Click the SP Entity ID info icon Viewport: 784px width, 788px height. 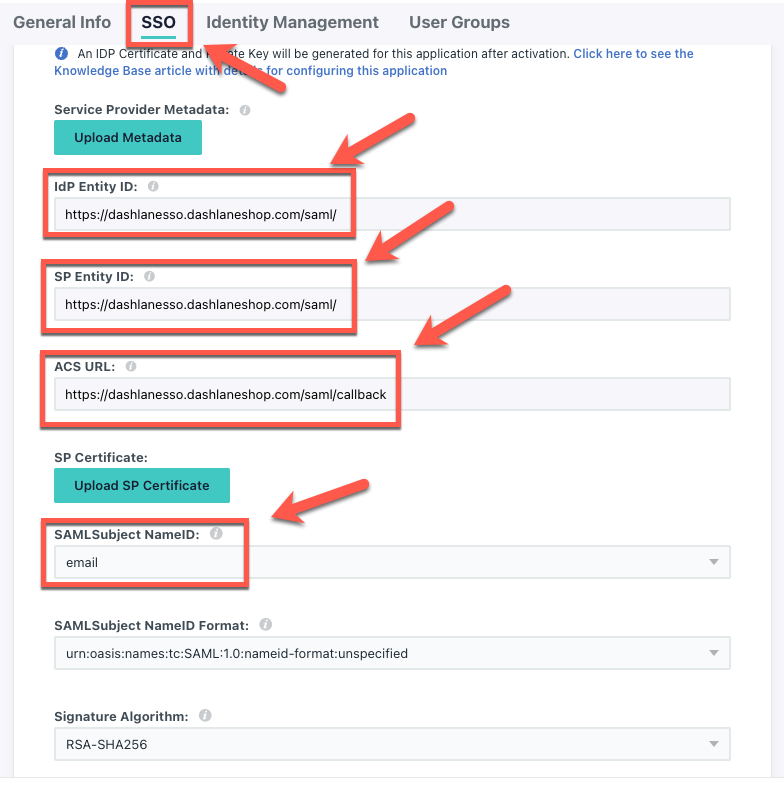tap(149, 276)
